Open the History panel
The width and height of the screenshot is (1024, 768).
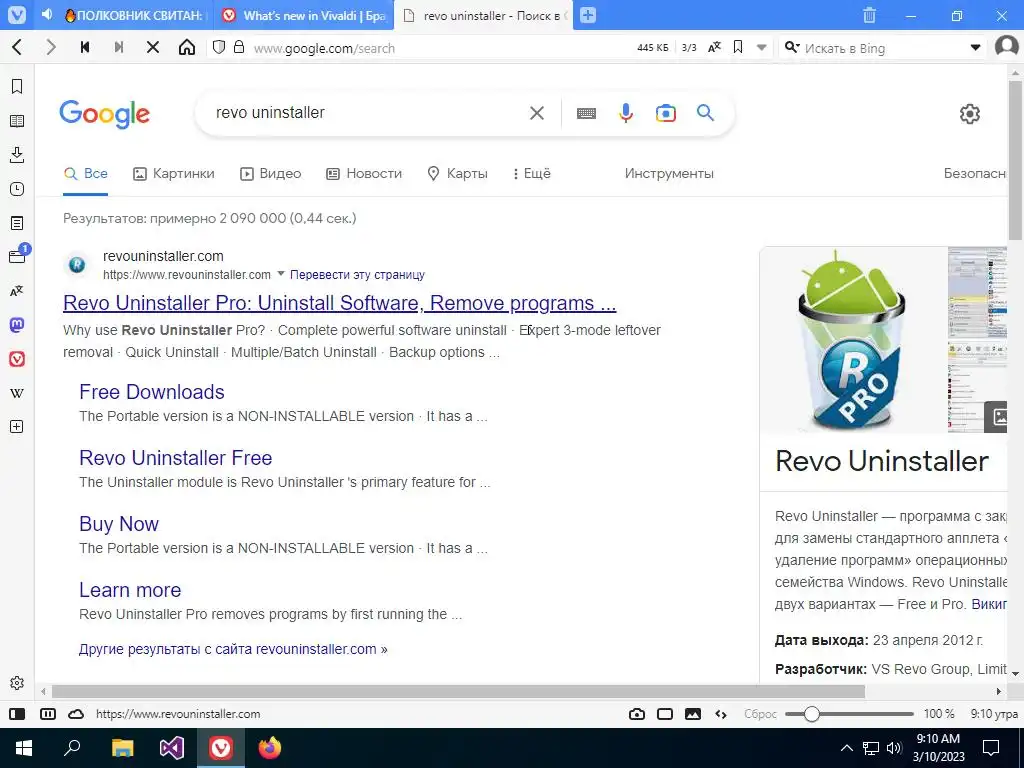point(17,189)
